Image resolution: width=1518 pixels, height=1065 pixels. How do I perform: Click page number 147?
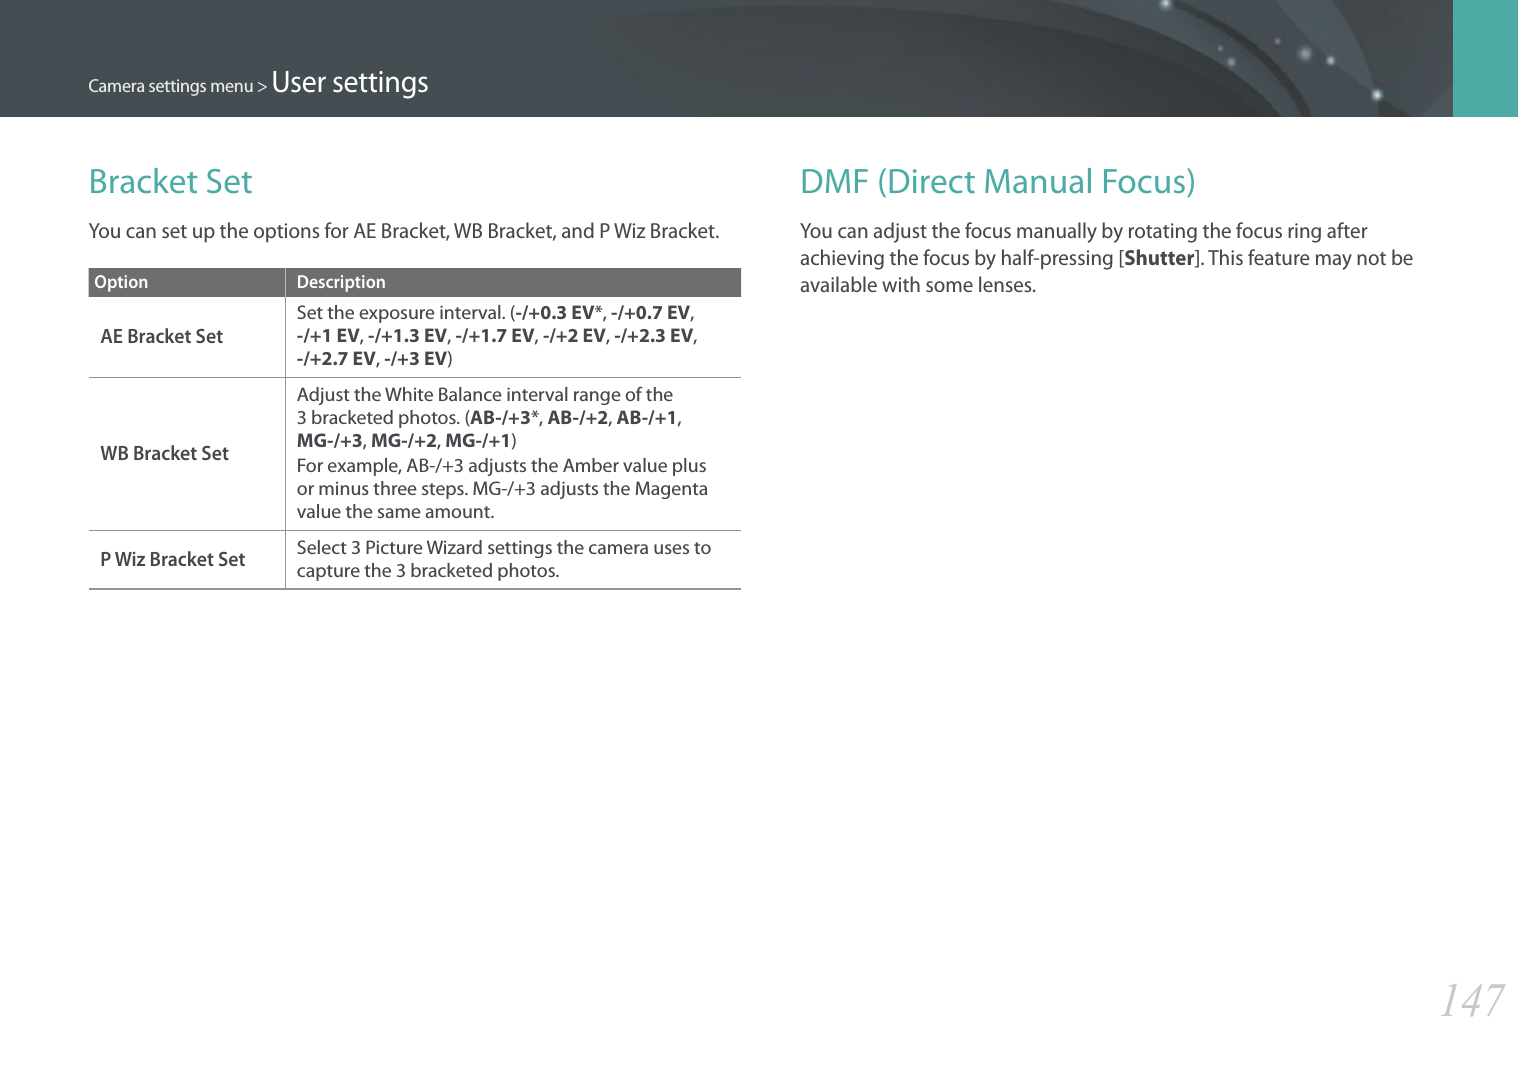pos(1471,1000)
